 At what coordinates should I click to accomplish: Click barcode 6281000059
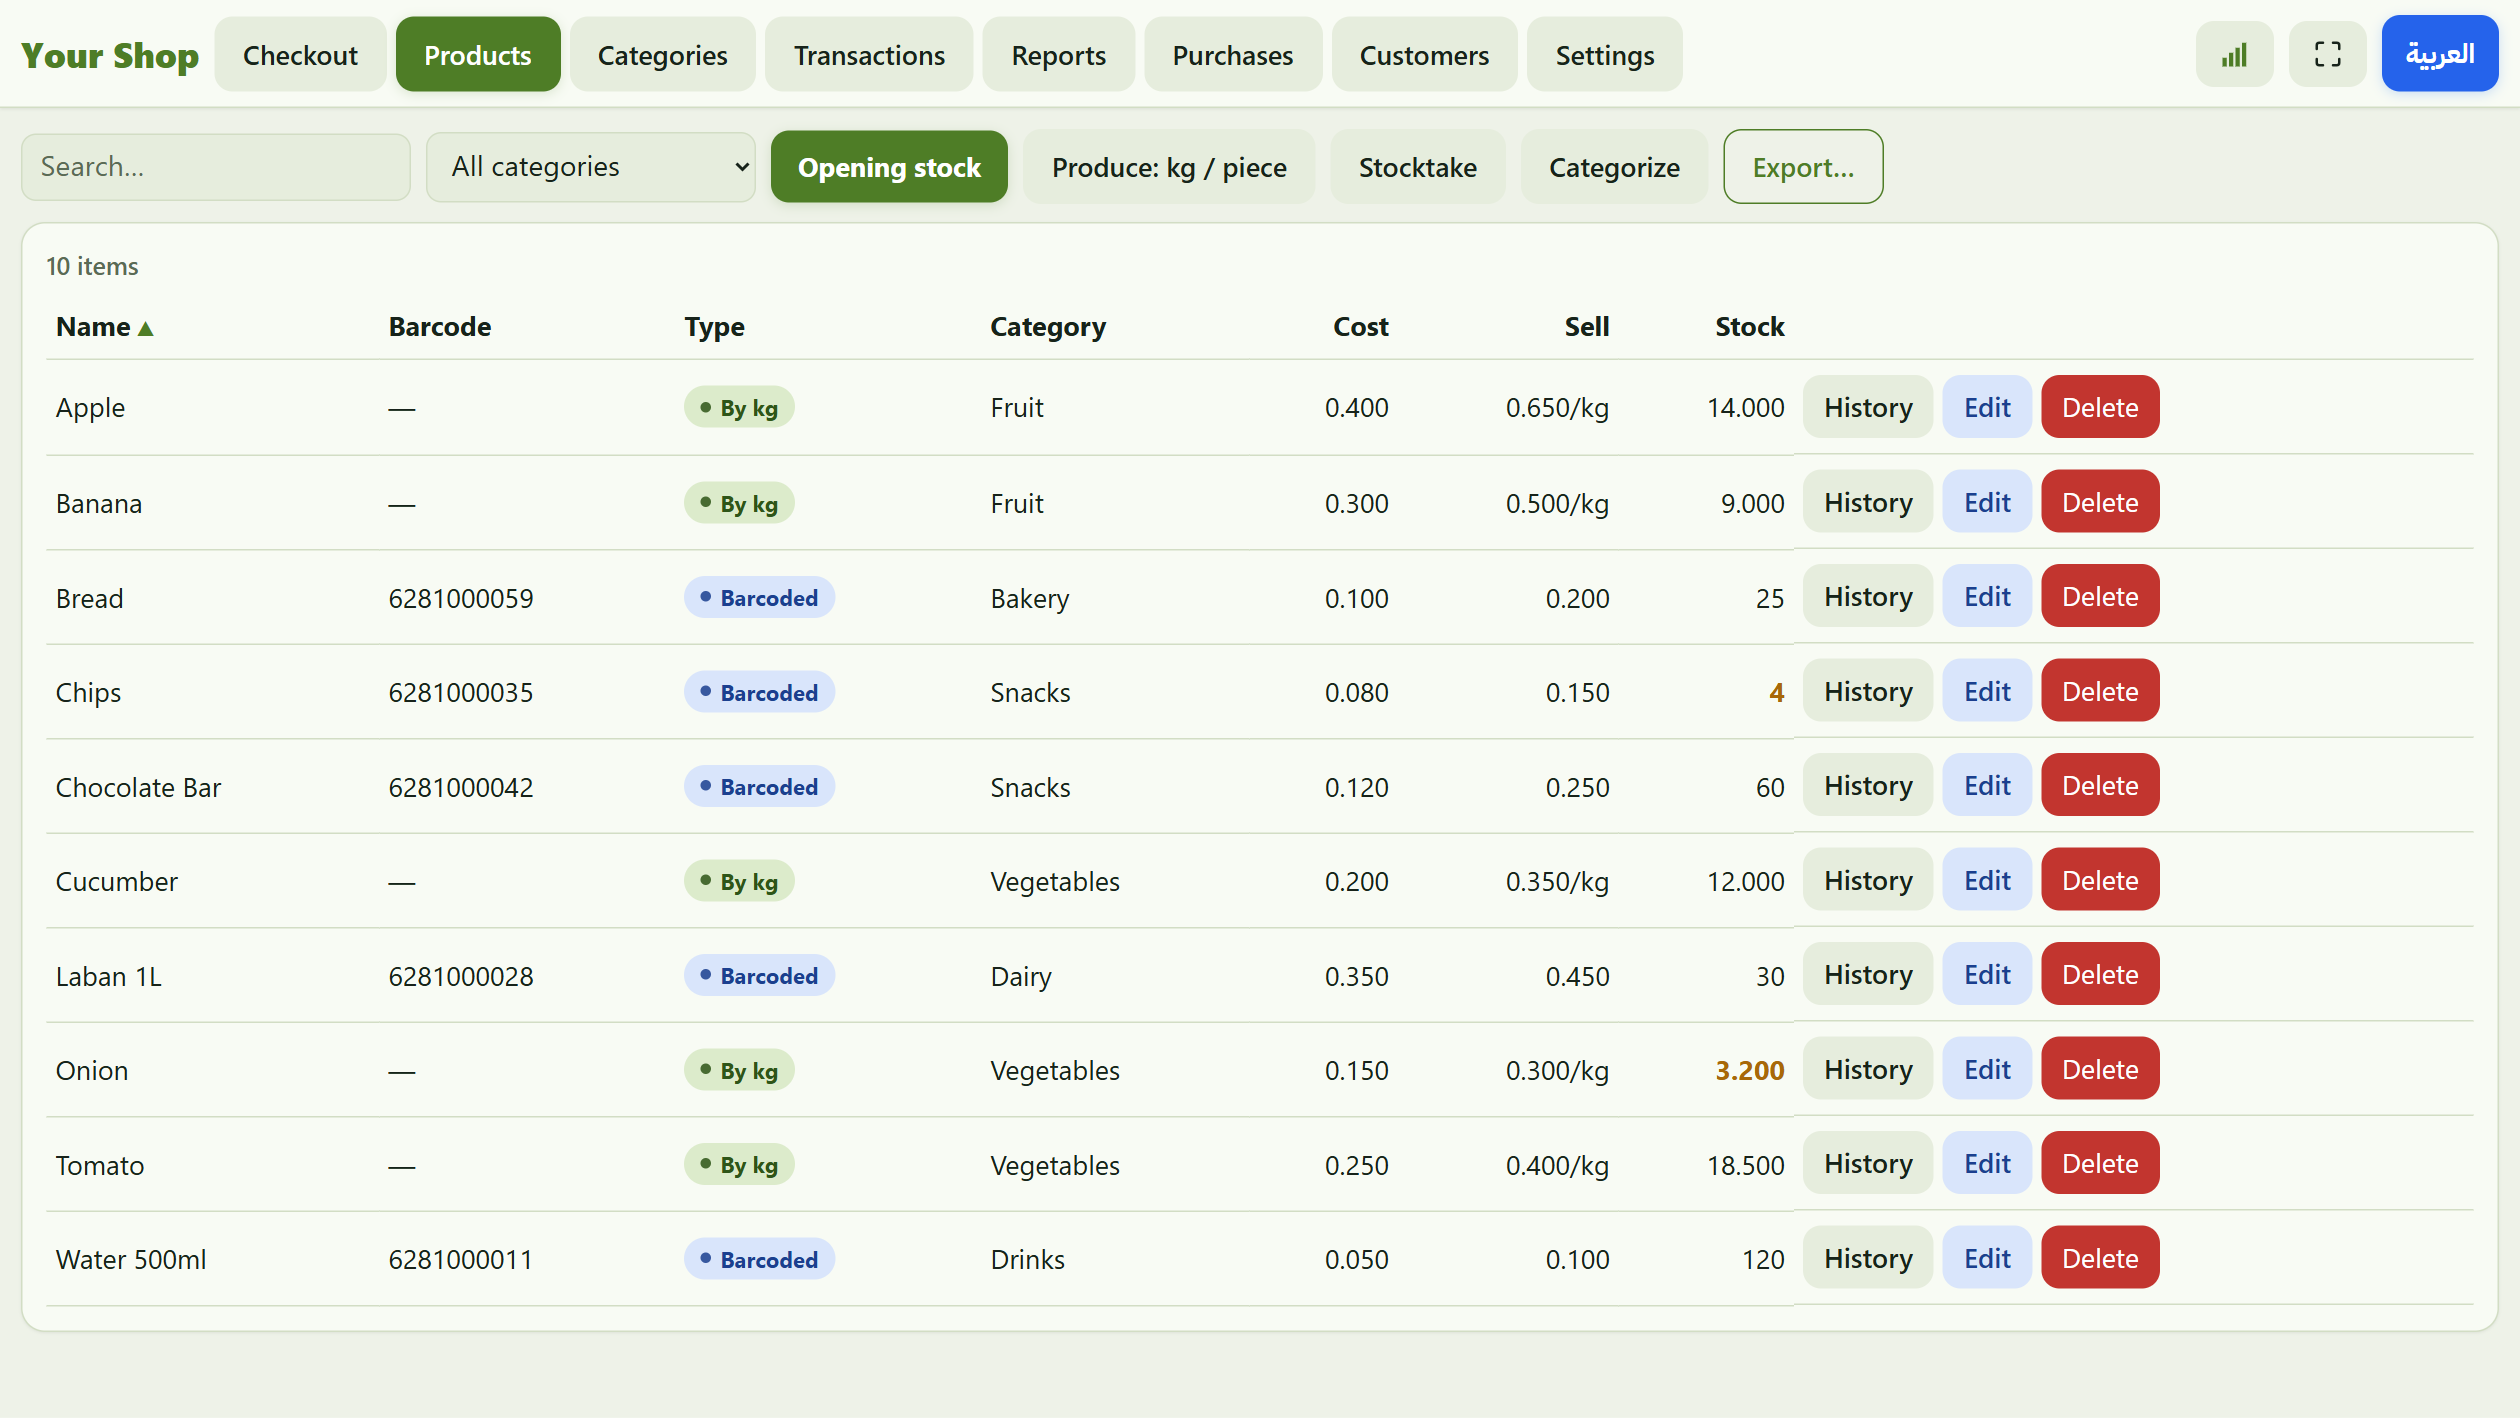[x=461, y=598]
